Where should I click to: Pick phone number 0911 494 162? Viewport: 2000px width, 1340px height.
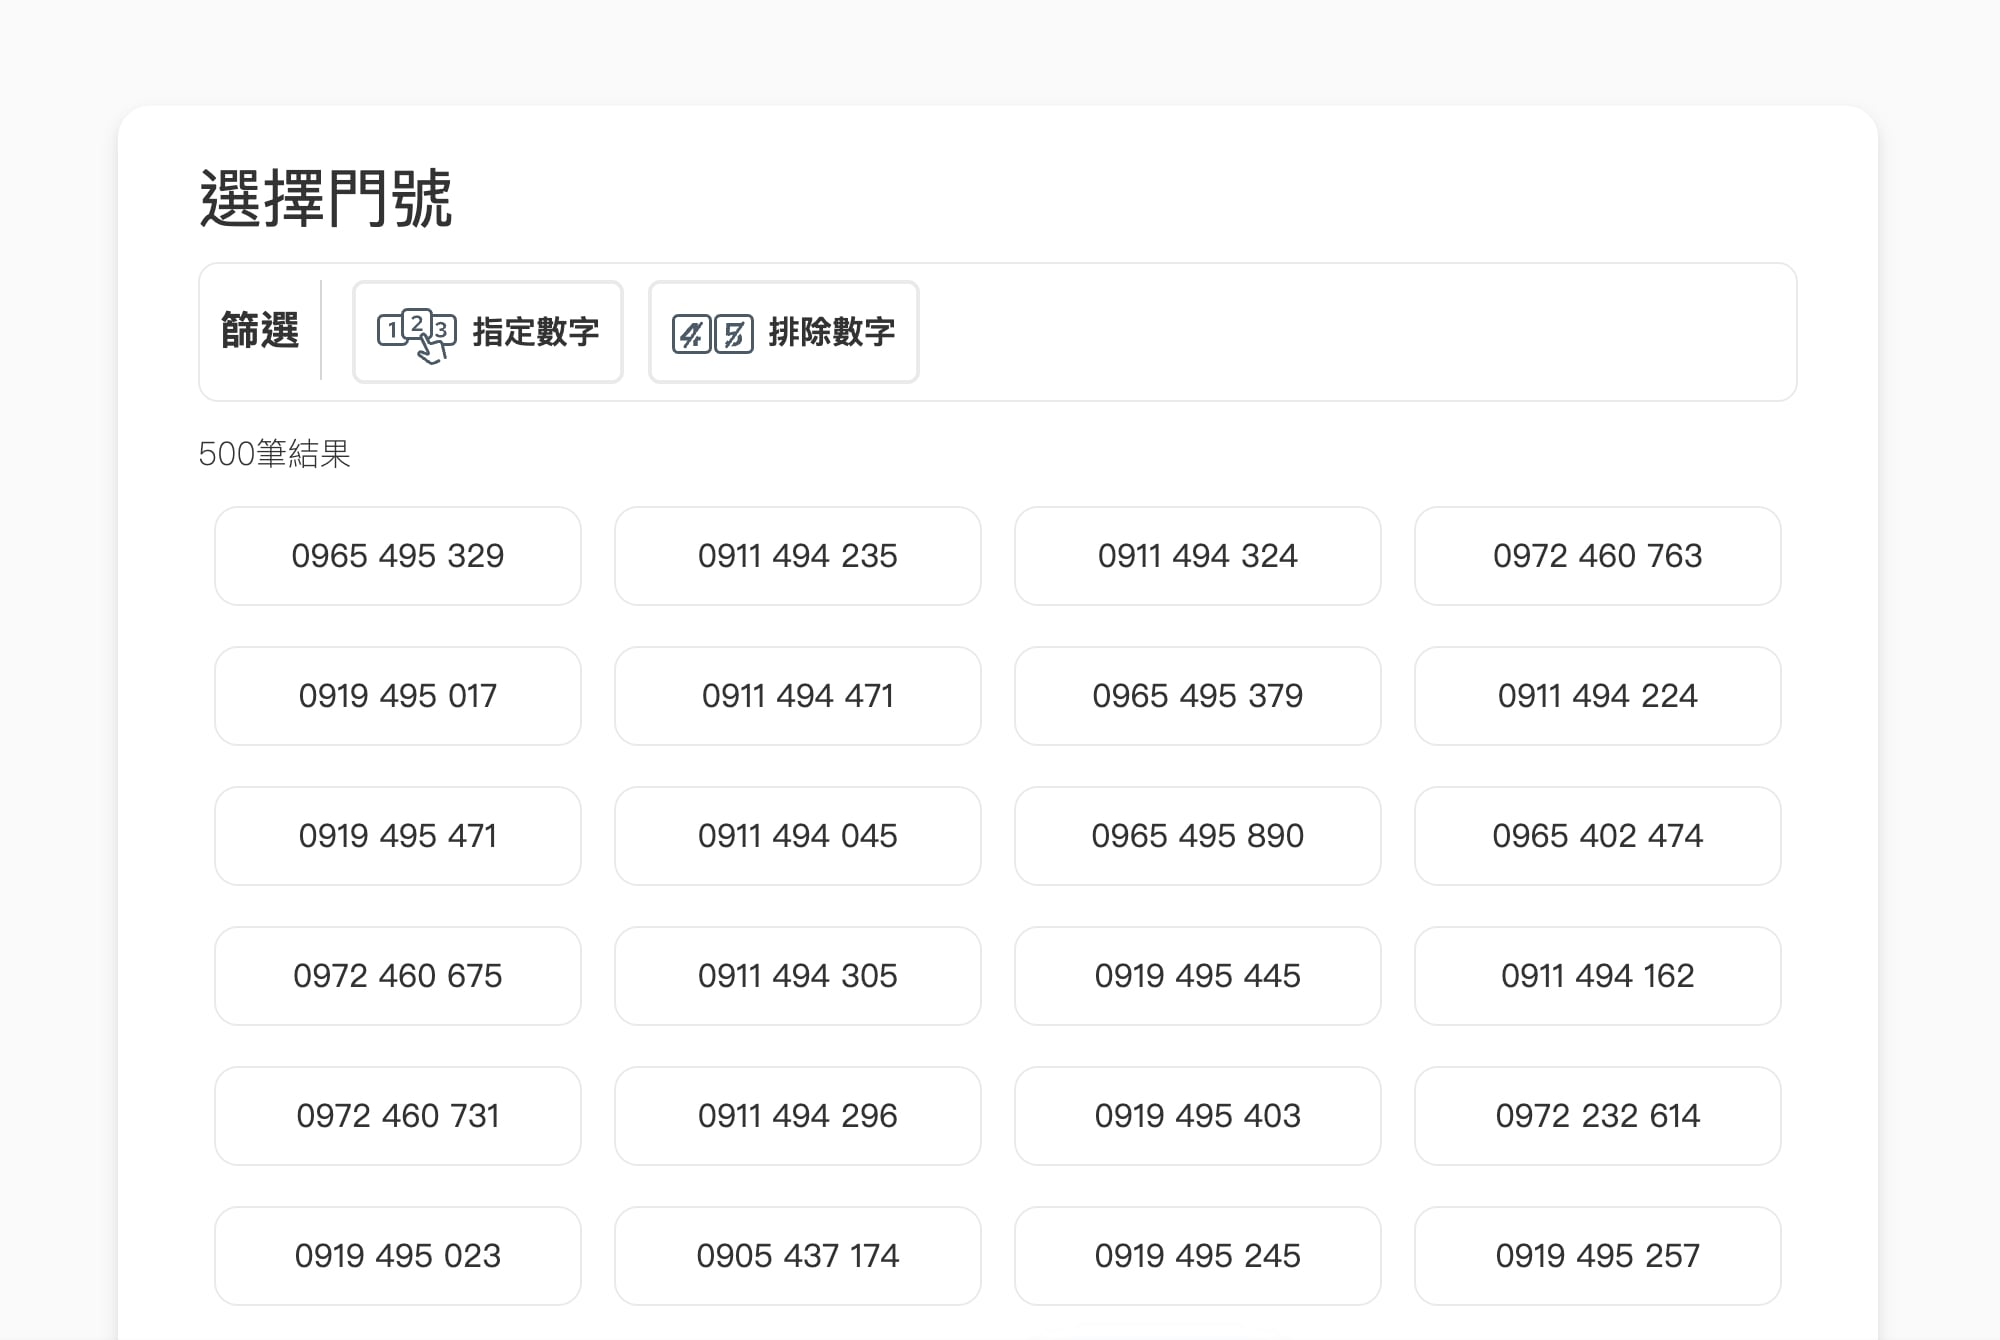click(1598, 976)
